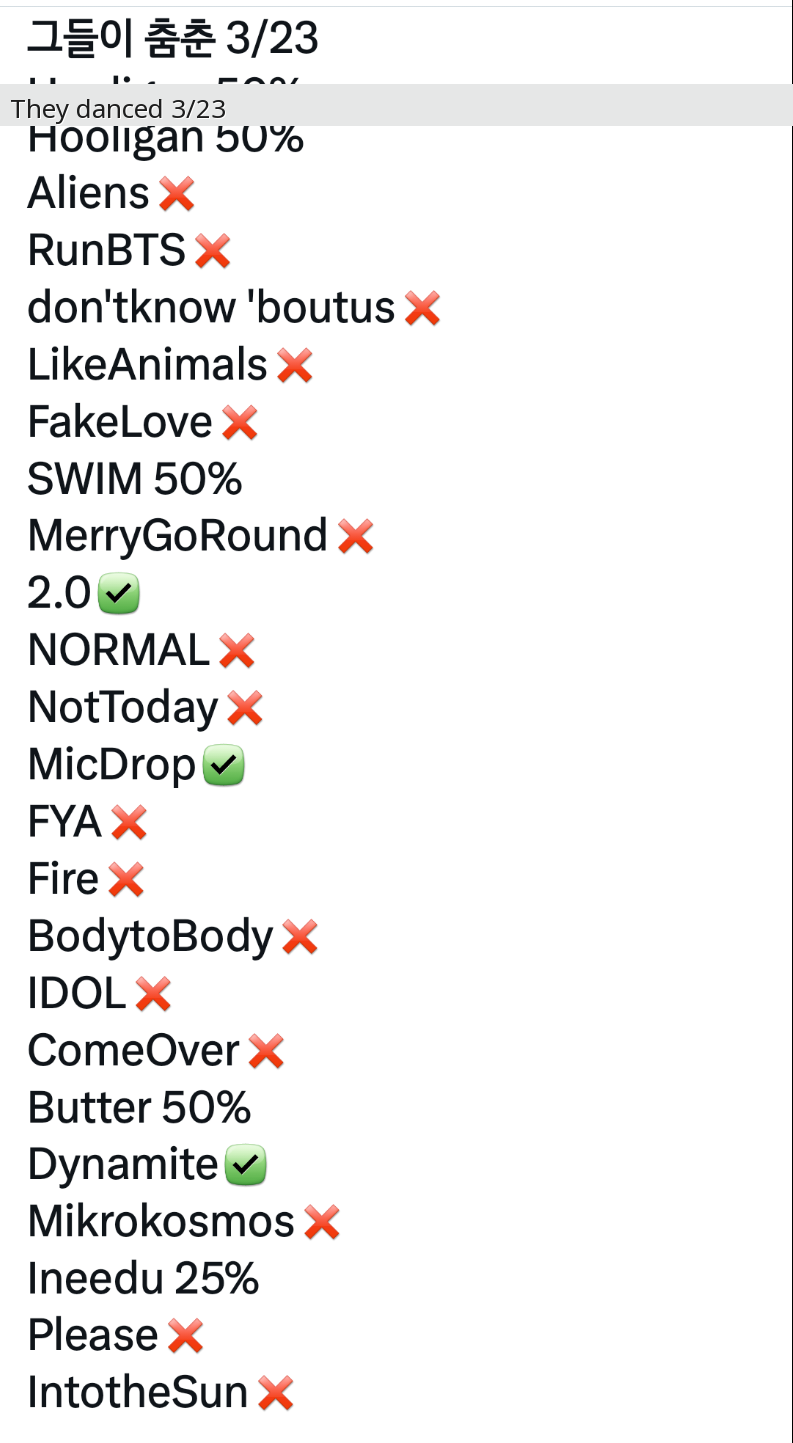Click the green check mark after Dynamite
The width and height of the screenshot is (793, 1443).
[x=246, y=1166]
